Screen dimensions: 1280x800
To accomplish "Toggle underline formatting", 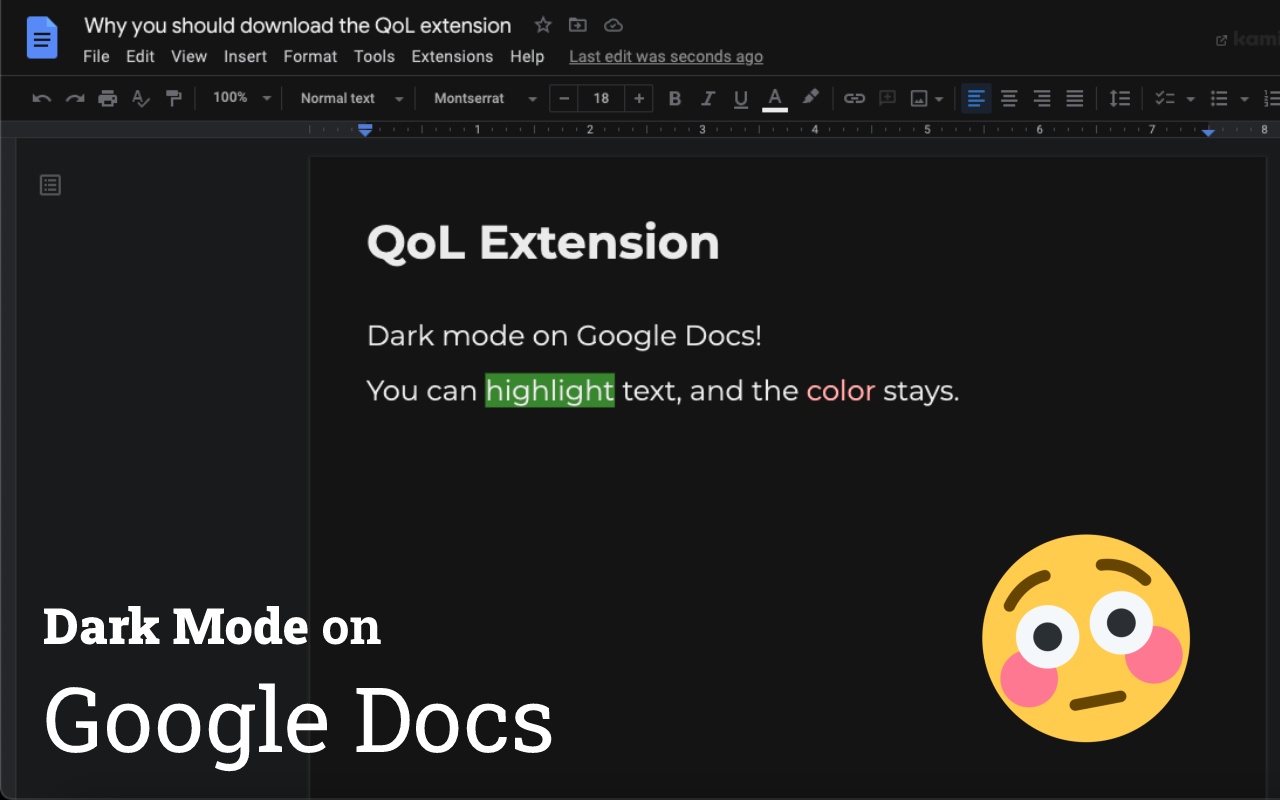I will pos(741,99).
